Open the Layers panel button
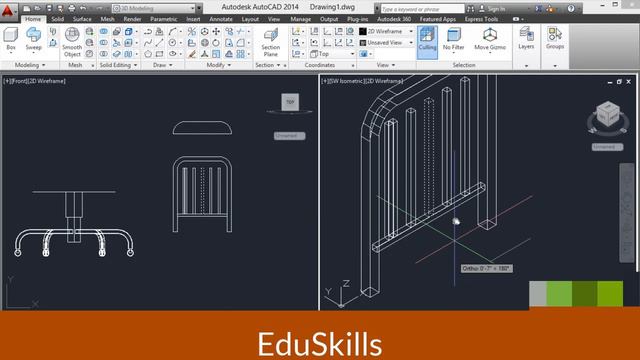The width and height of the screenshot is (640, 360). [526, 39]
